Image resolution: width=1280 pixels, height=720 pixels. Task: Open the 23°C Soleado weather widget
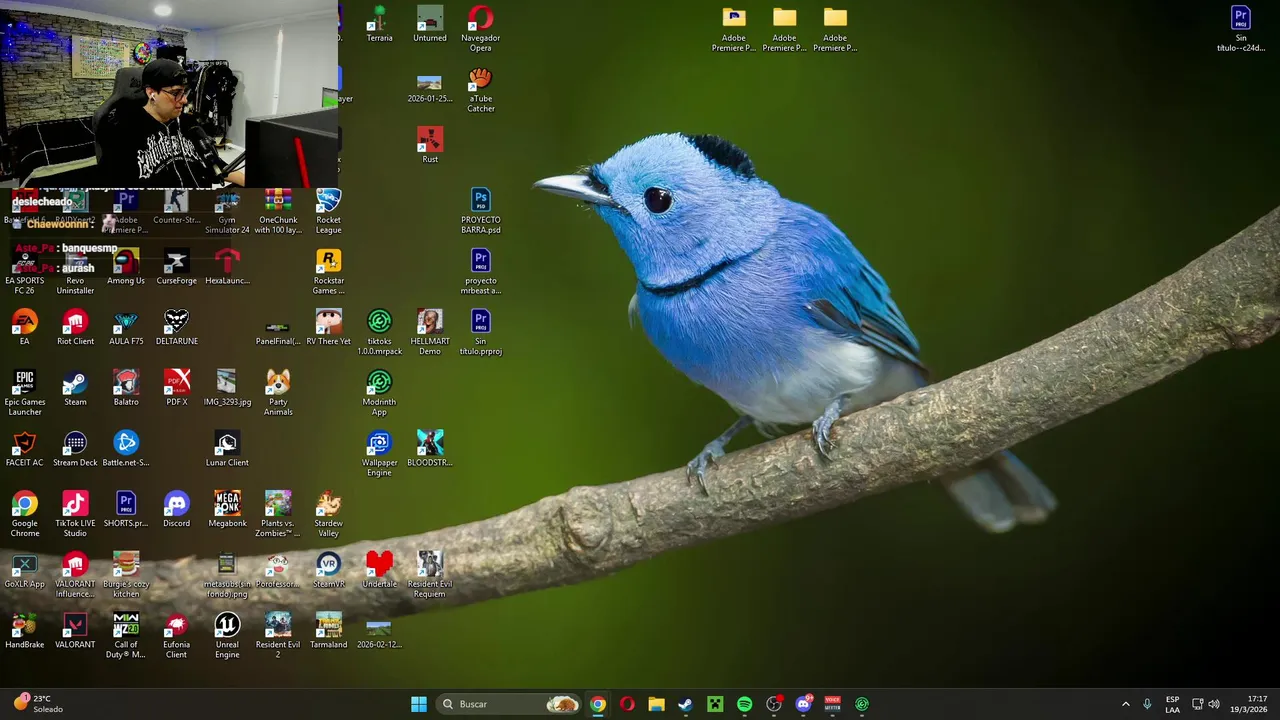click(38, 704)
